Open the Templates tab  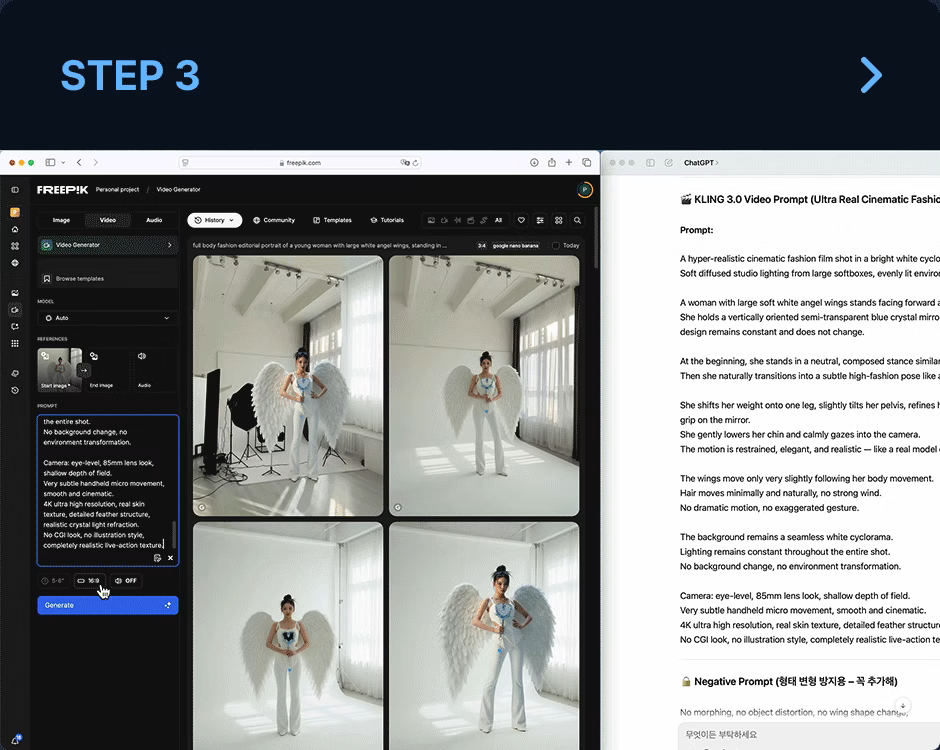[332, 220]
